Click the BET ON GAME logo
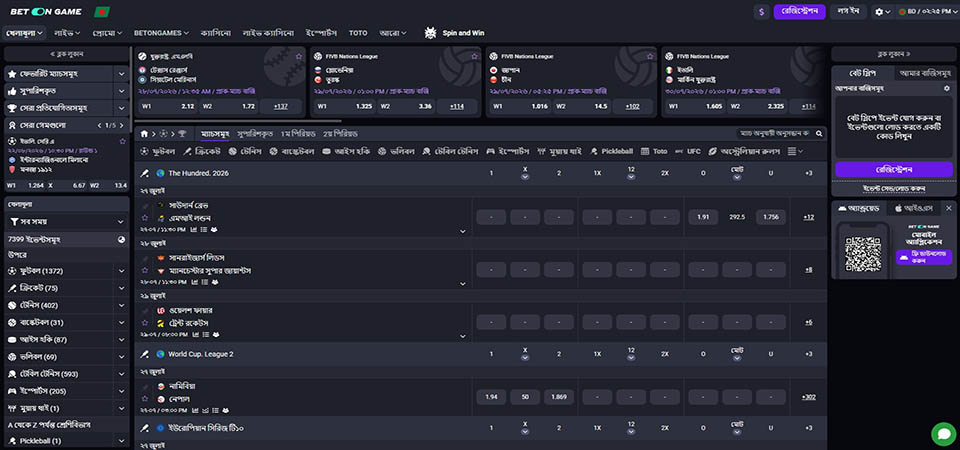The height and width of the screenshot is (450, 960). (46, 12)
